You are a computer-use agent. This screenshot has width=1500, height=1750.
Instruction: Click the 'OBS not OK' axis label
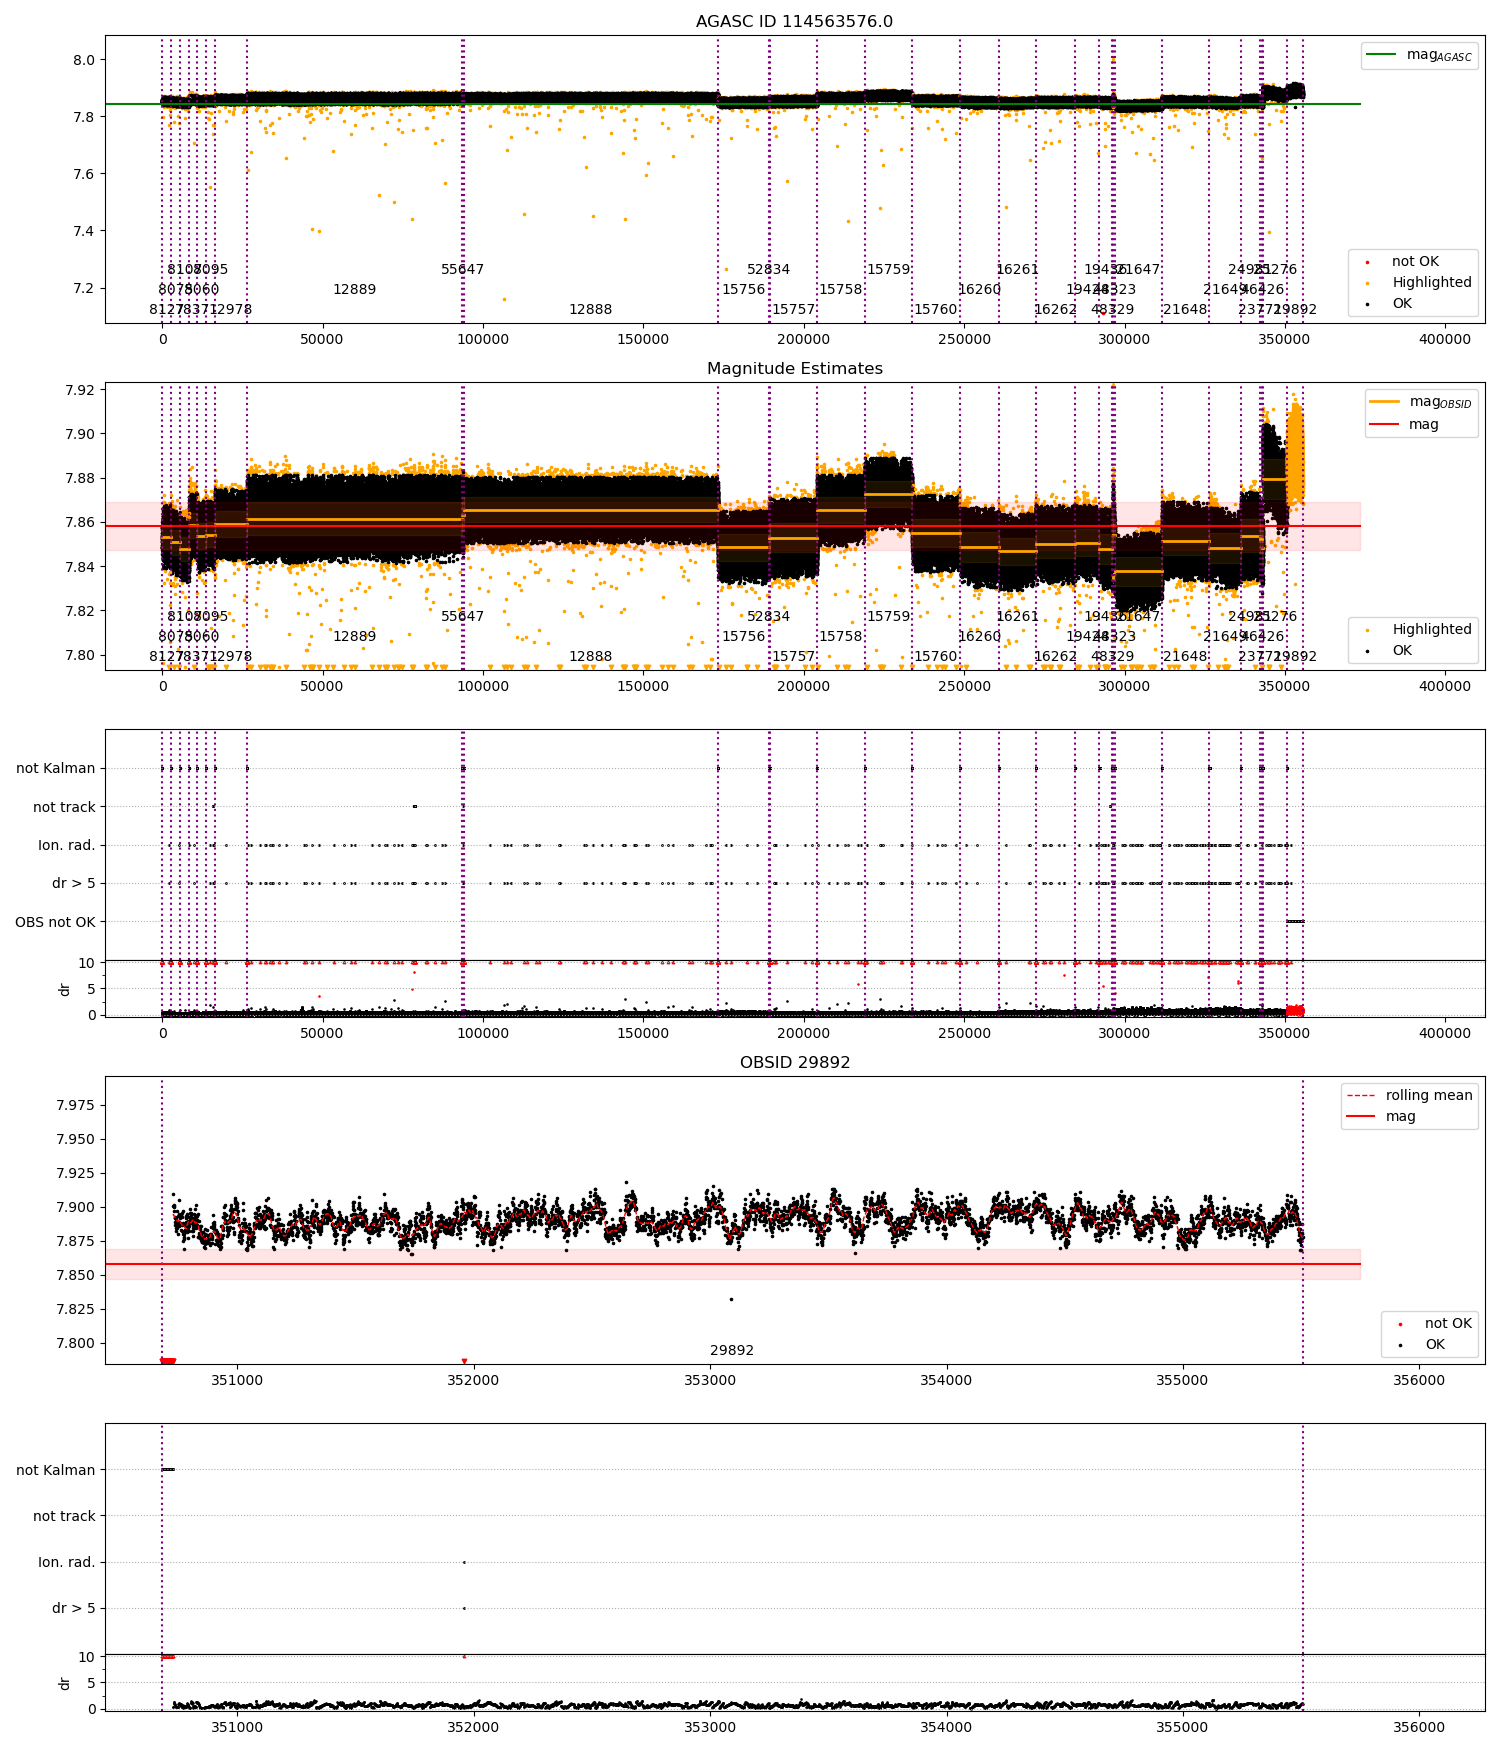click(55, 922)
